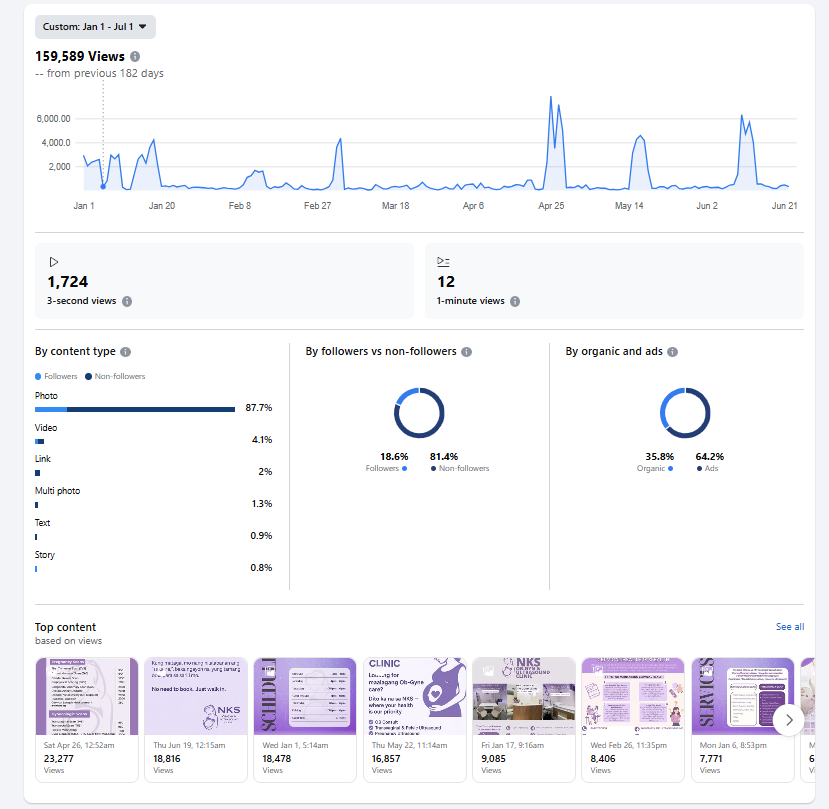This screenshot has height=809, width=829.
Task: Click the 8,406 views count
Action: pyautogui.click(x=603, y=759)
